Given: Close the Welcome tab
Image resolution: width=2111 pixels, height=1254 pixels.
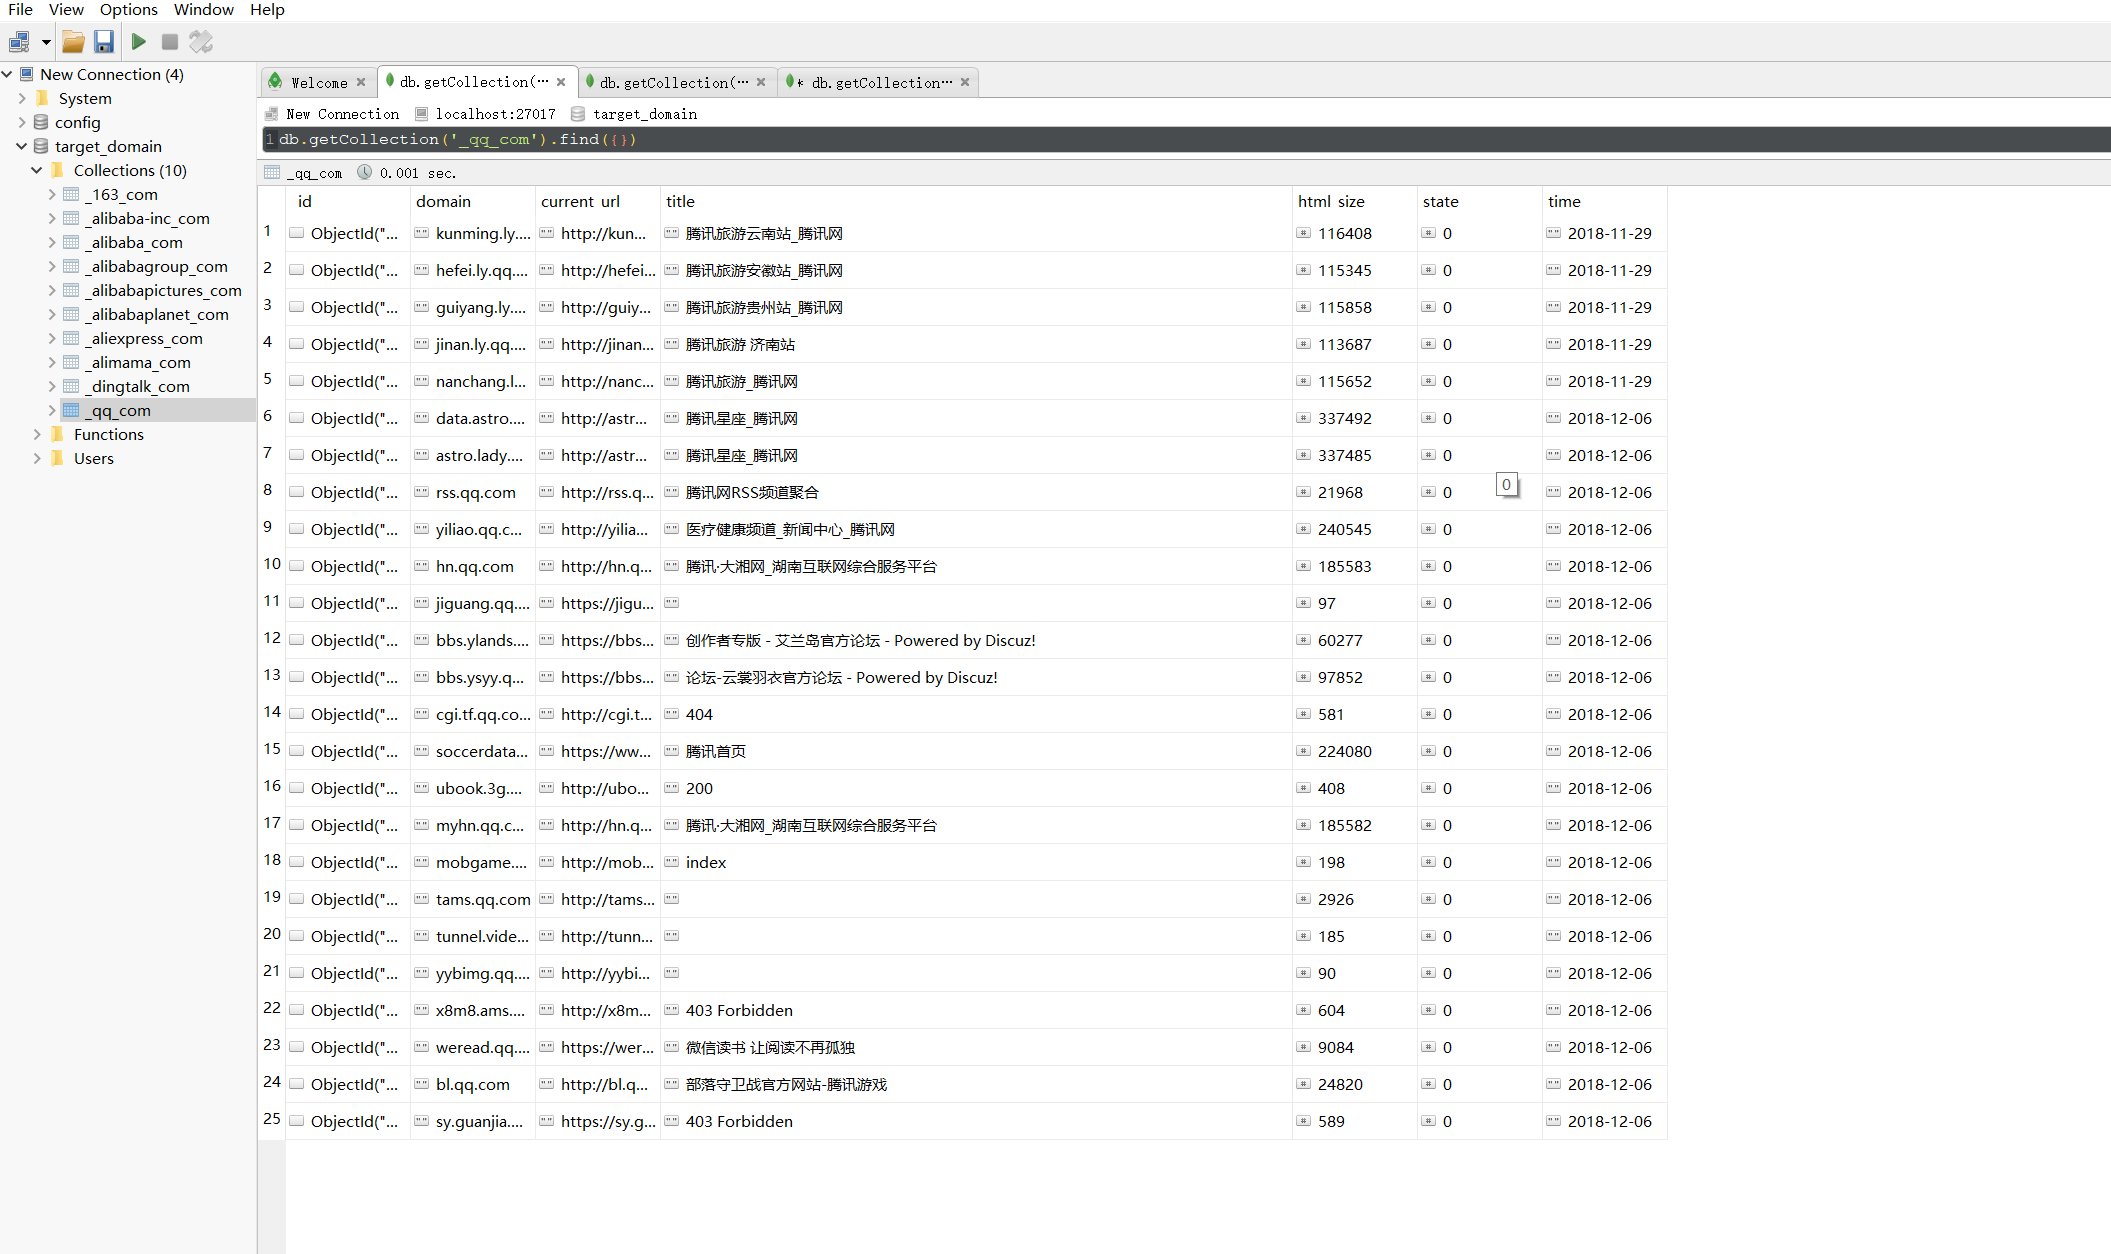Looking at the screenshot, I should [x=361, y=82].
